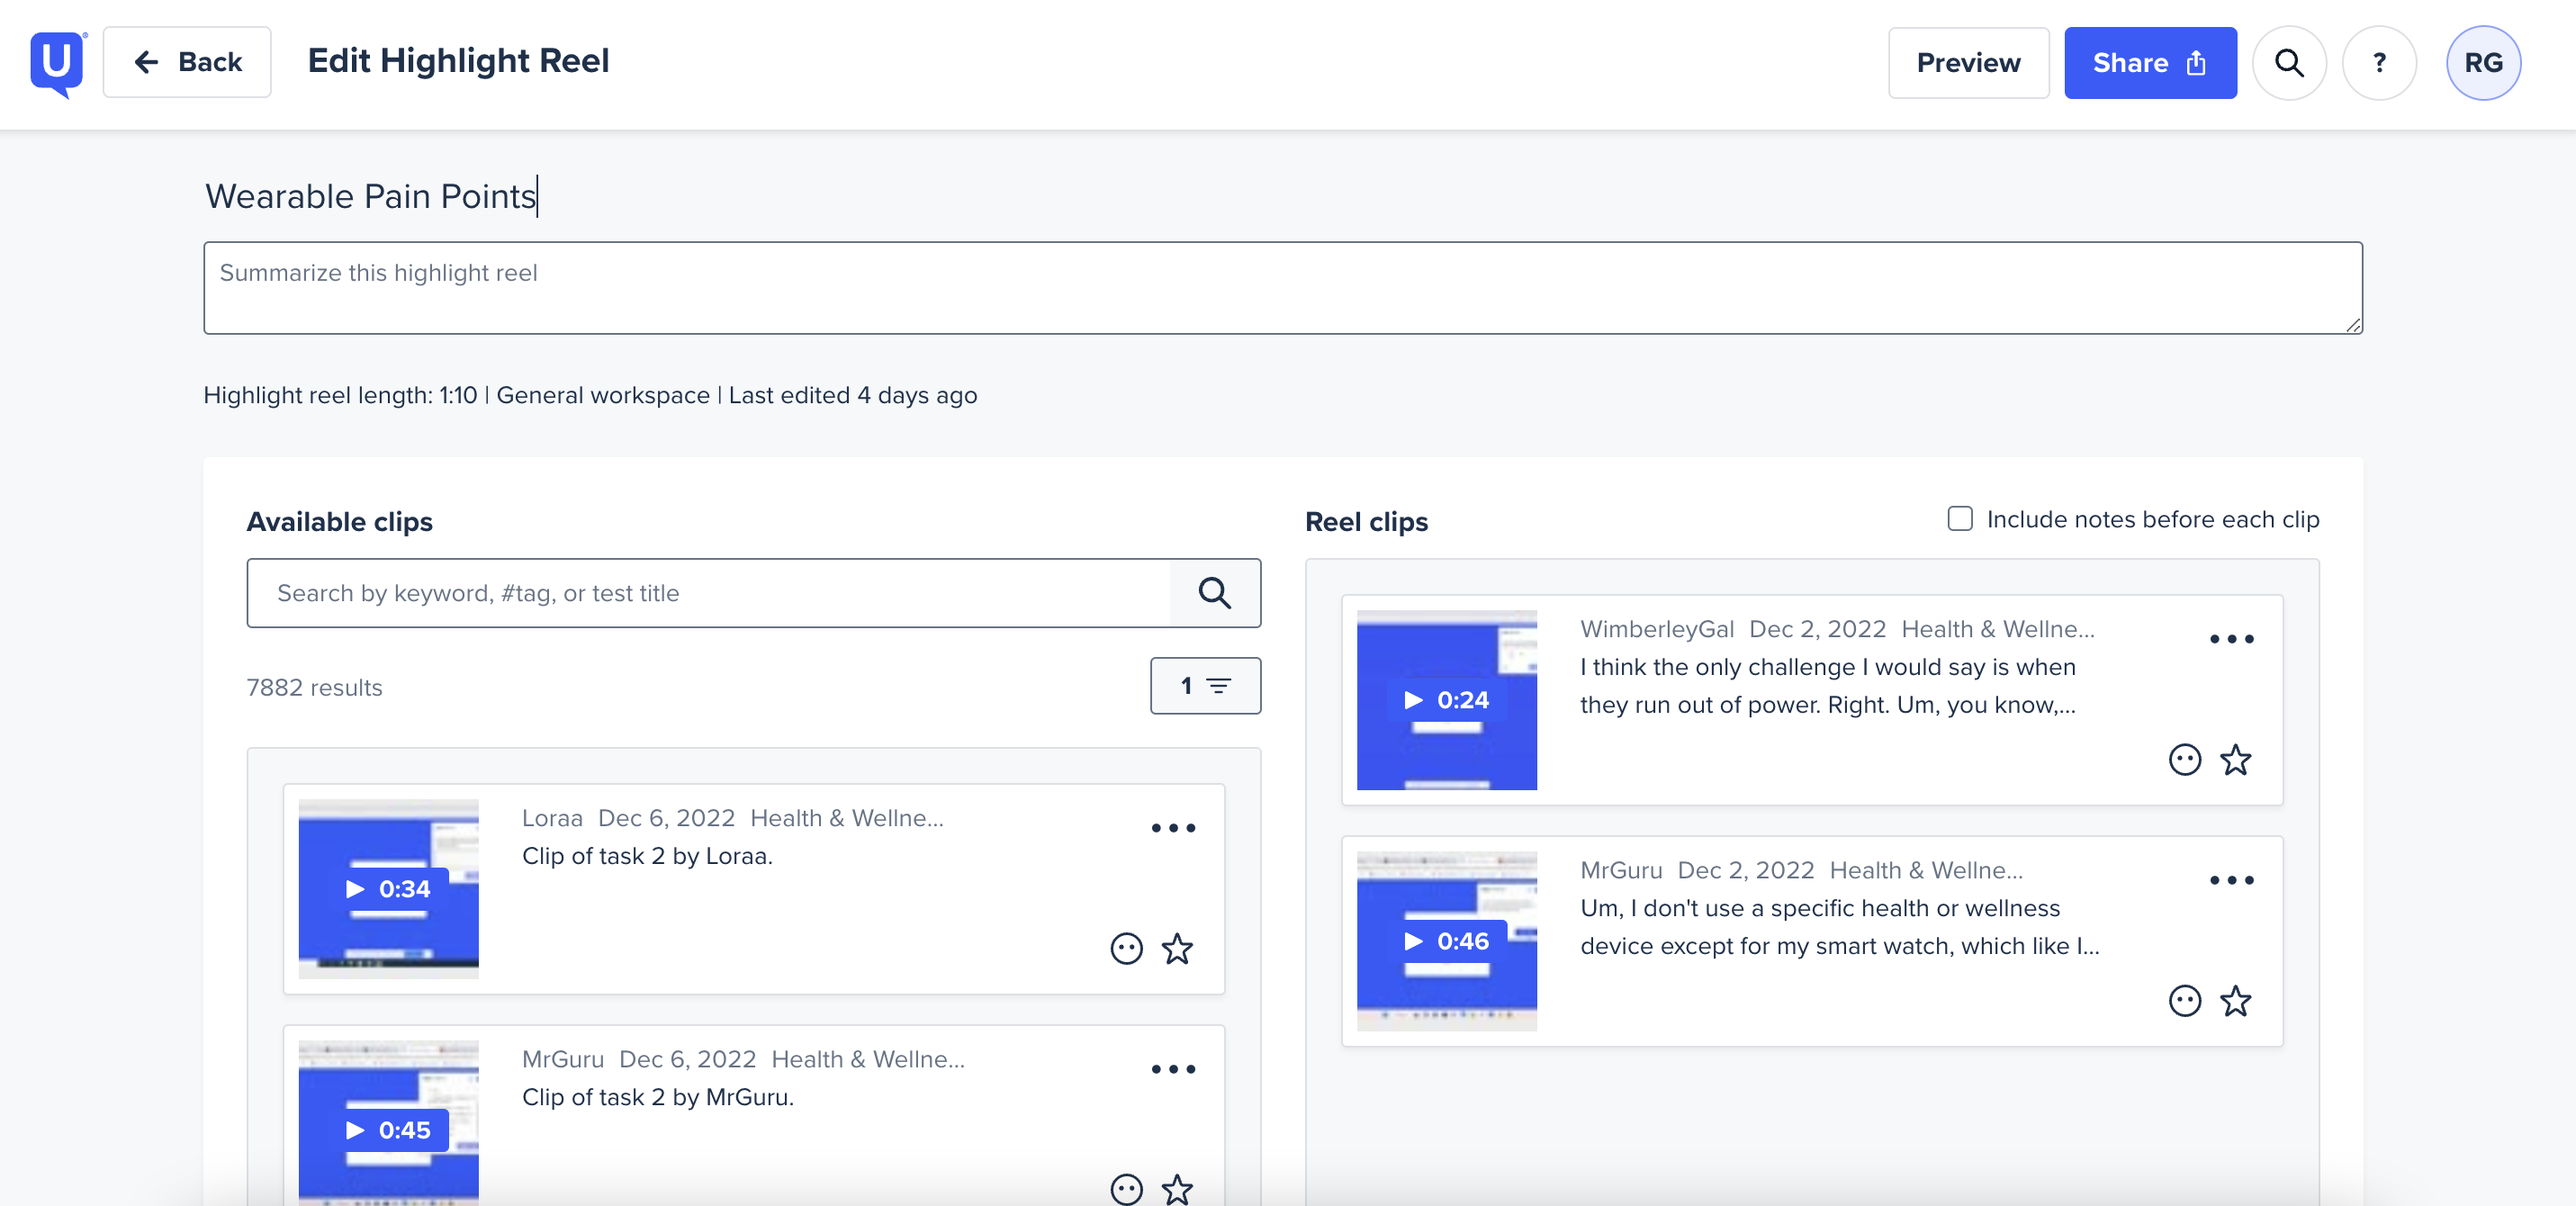
Task: Add reaction to WimberleyGal clip
Action: click(2184, 760)
